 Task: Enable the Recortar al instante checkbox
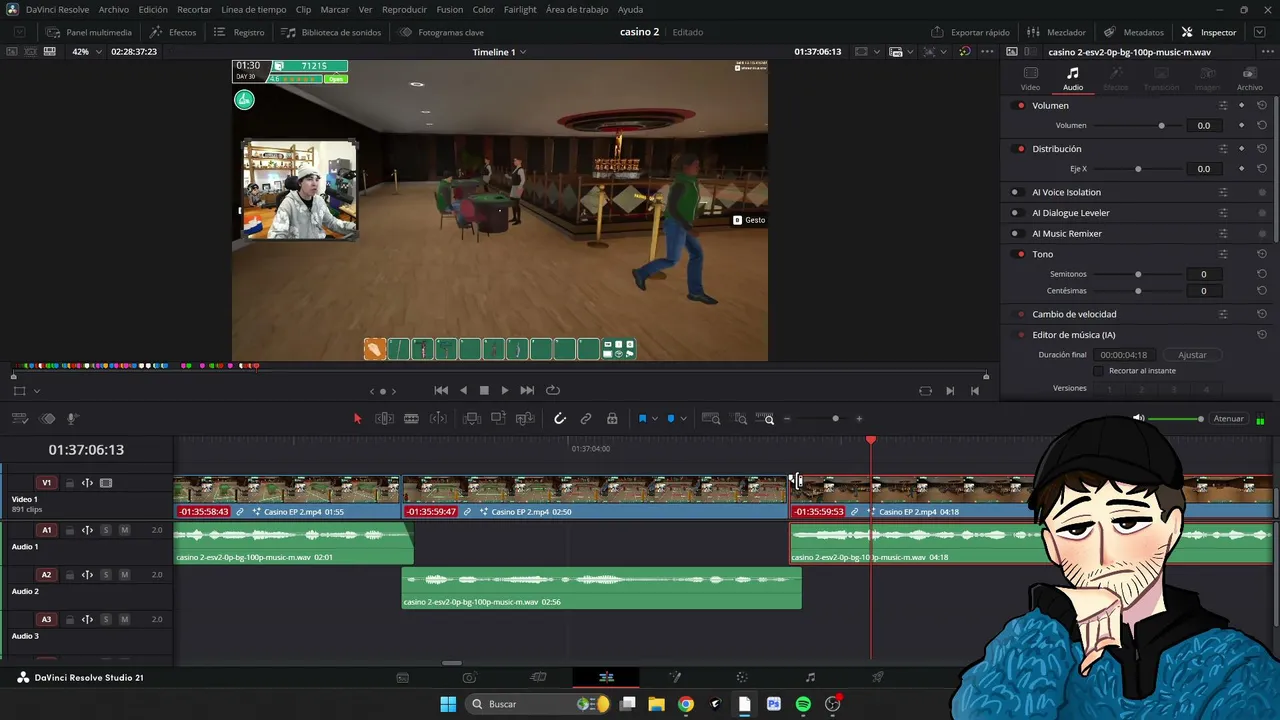(x=1098, y=371)
